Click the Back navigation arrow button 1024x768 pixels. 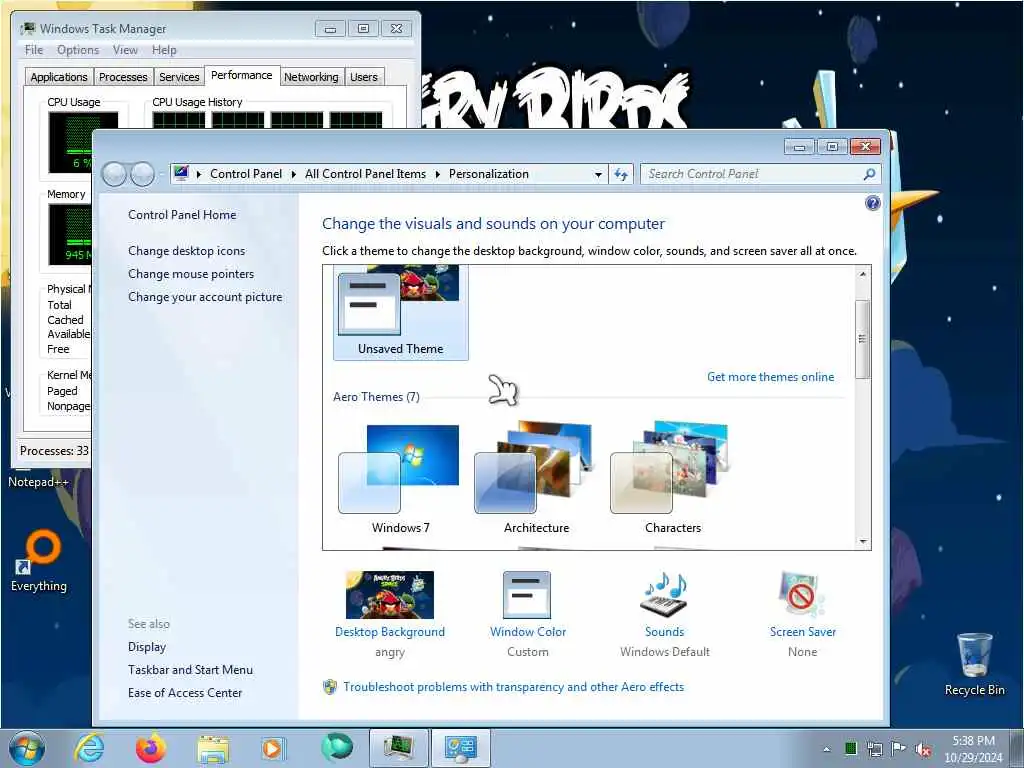[114, 174]
